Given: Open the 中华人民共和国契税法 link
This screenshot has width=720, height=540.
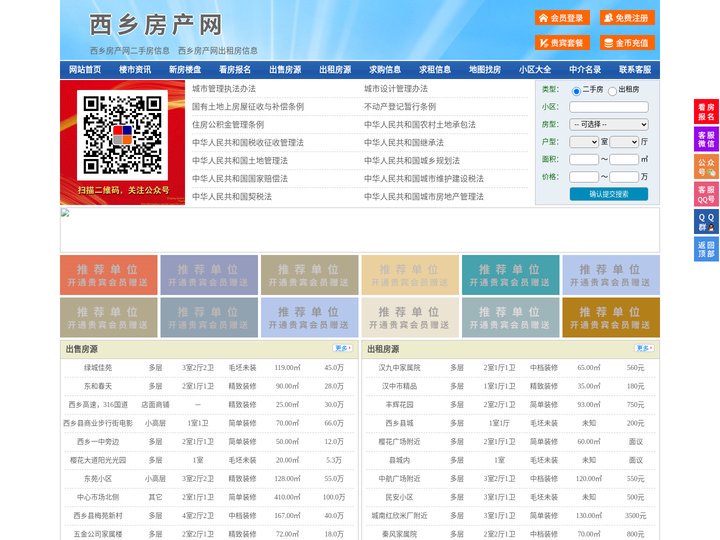Looking at the screenshot, I should 232,197.
